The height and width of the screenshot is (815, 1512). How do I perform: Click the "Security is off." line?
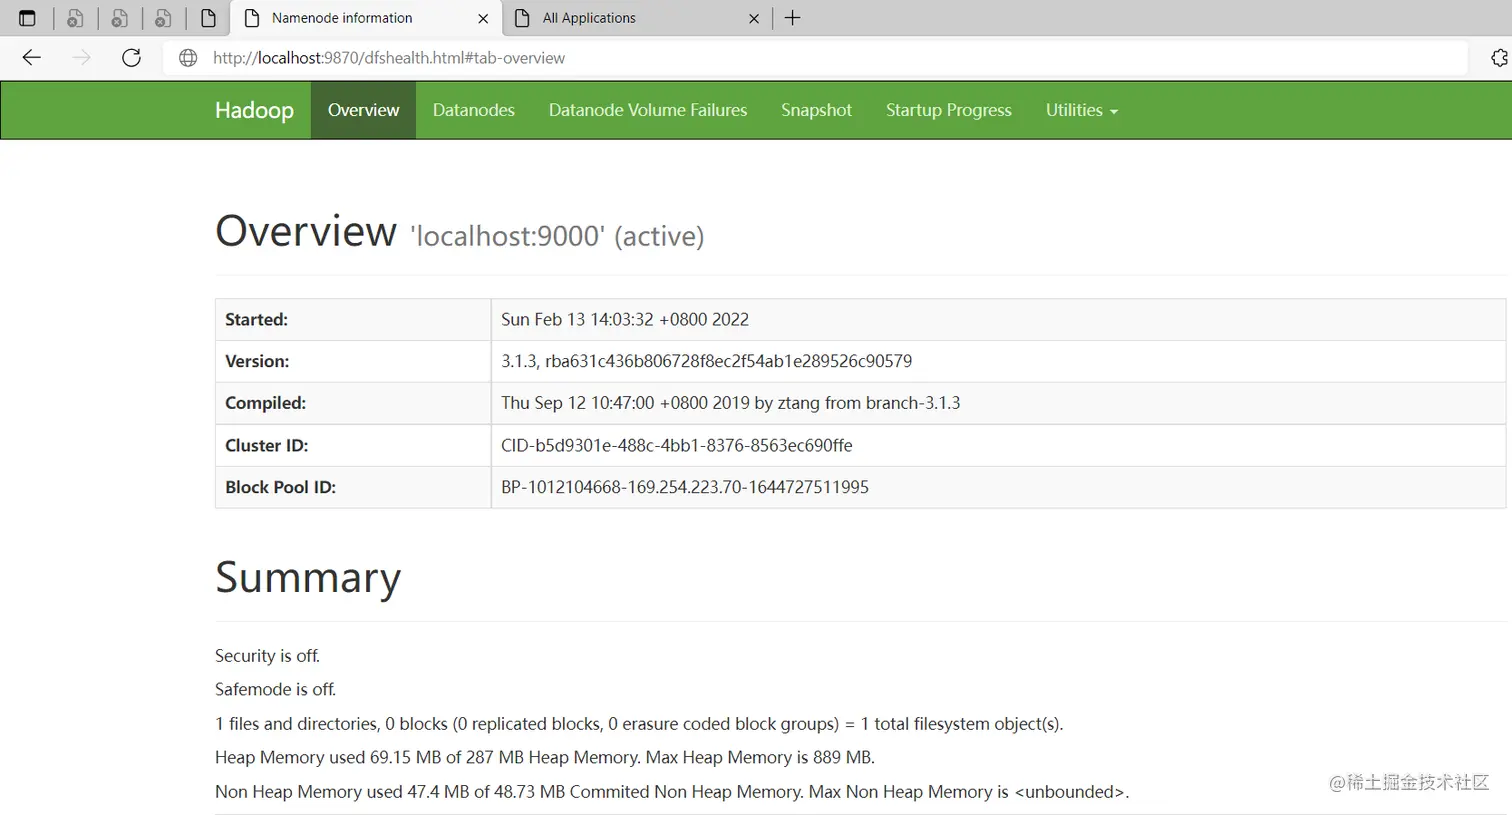pos(267,656)
